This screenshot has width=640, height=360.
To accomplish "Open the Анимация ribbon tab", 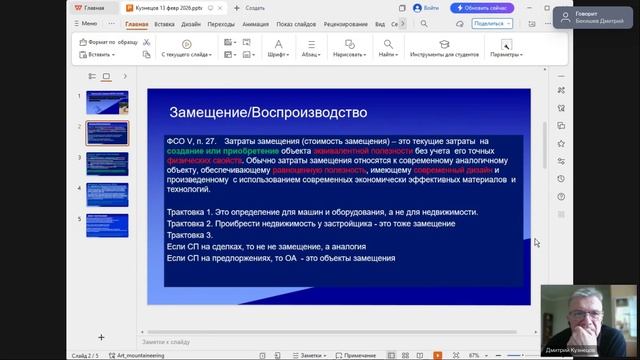I will [x=256, y=24].
